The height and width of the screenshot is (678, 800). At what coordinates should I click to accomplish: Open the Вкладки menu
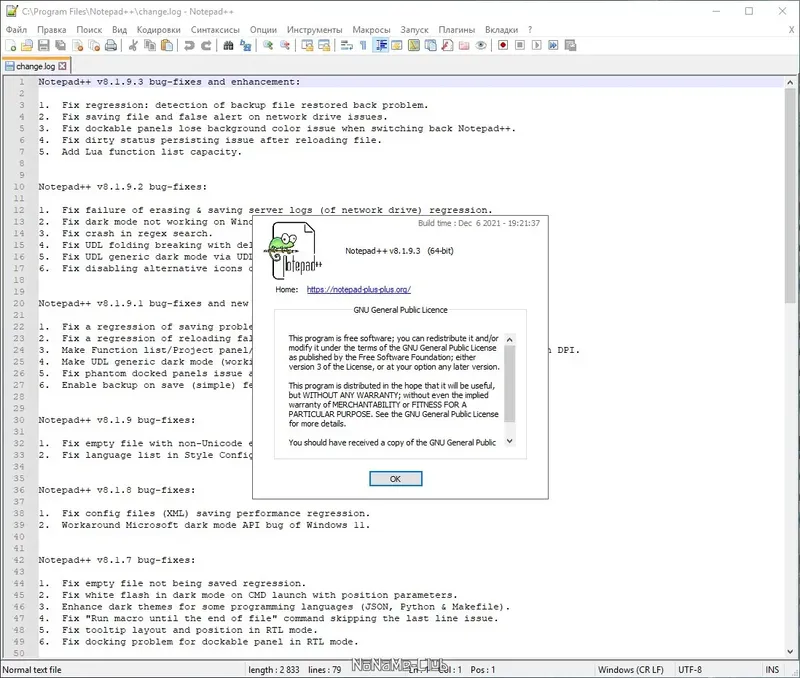pos(502,30)
